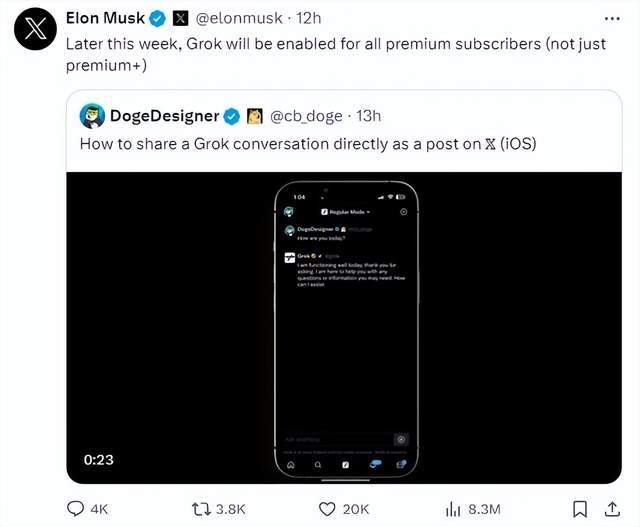Image resolution: width=640 pixels, height=527 pixels.
Task: Click DogeDesigner's blue verified badge
Action: click(x=232, y=117)
